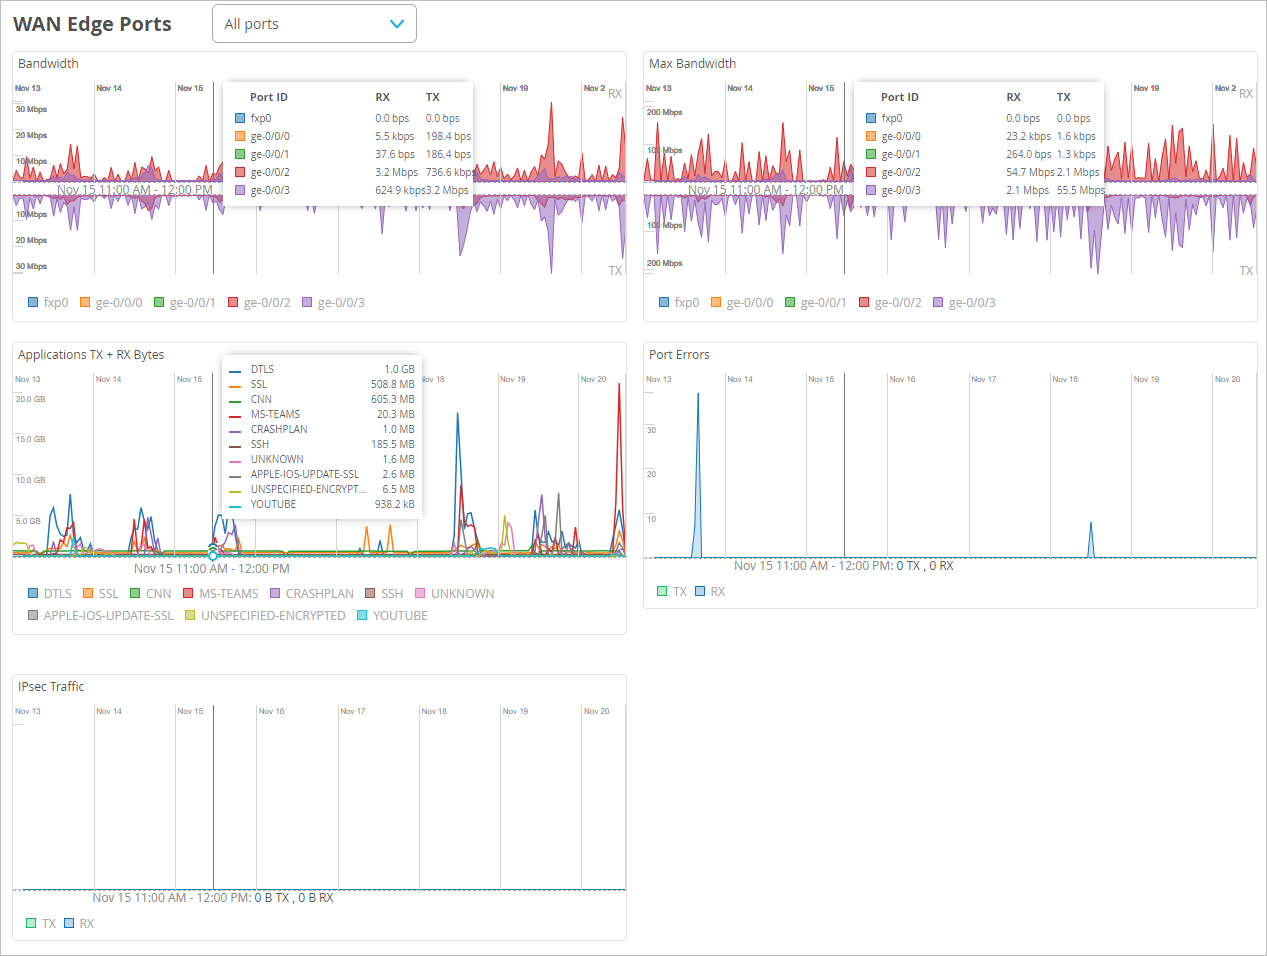Toggle ge-0/0/1 in Max Bandwidth legend

(815, 302)
